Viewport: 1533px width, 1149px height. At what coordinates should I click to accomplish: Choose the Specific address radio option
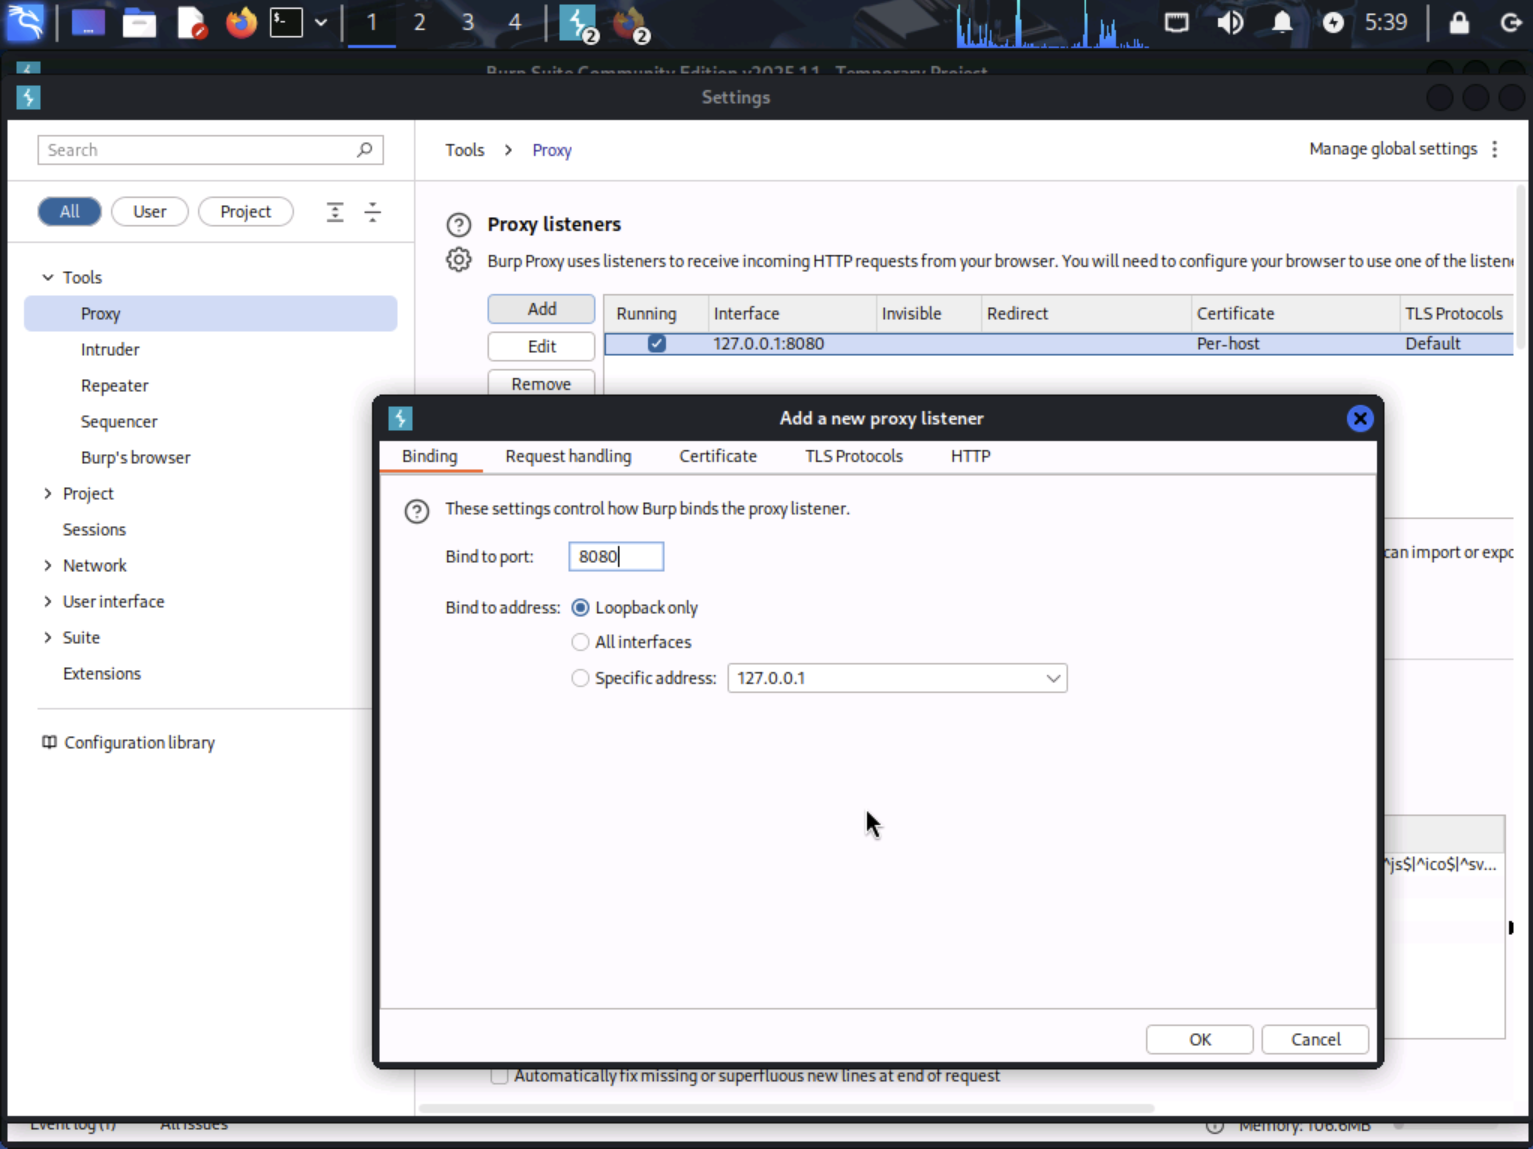coord(580,678)
